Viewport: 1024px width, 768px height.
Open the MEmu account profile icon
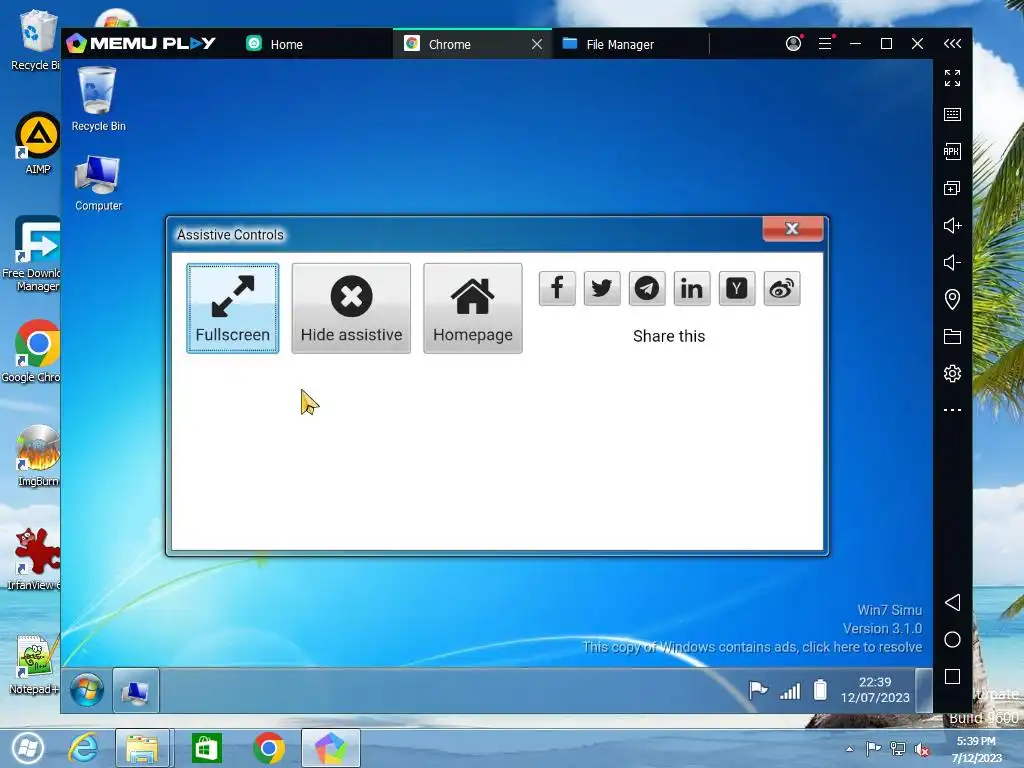pos(793,43)
